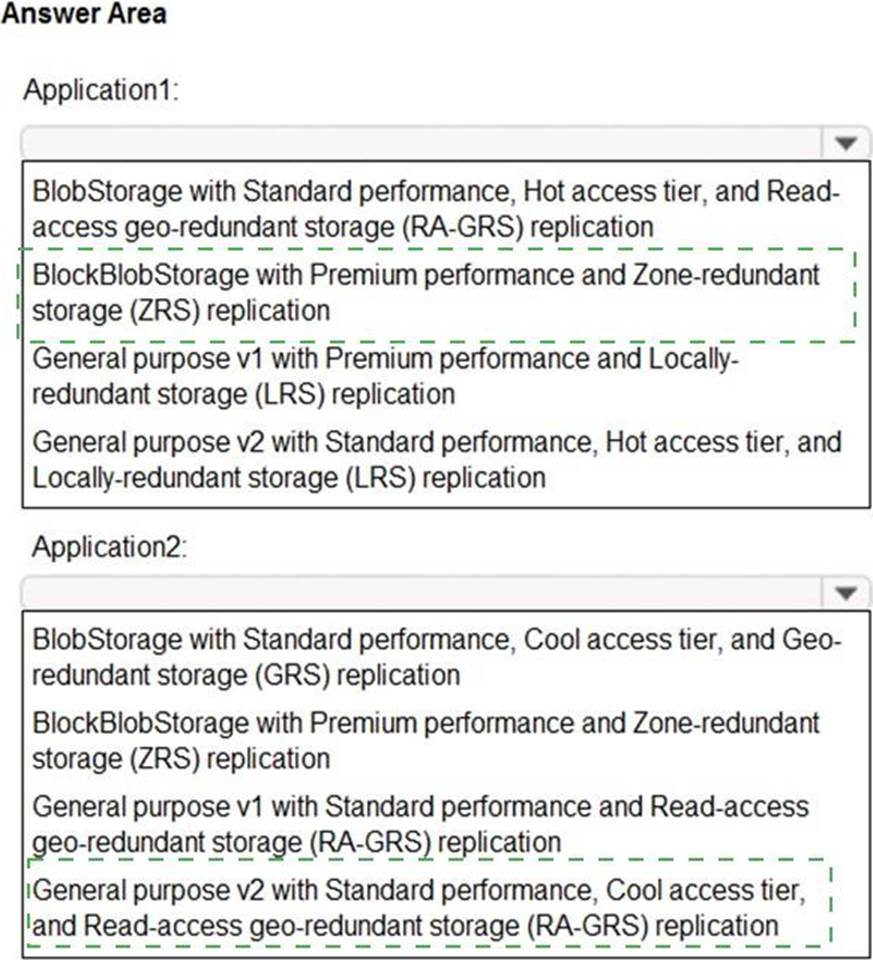Open the Application2 dropdown arrow

point(846,593)
